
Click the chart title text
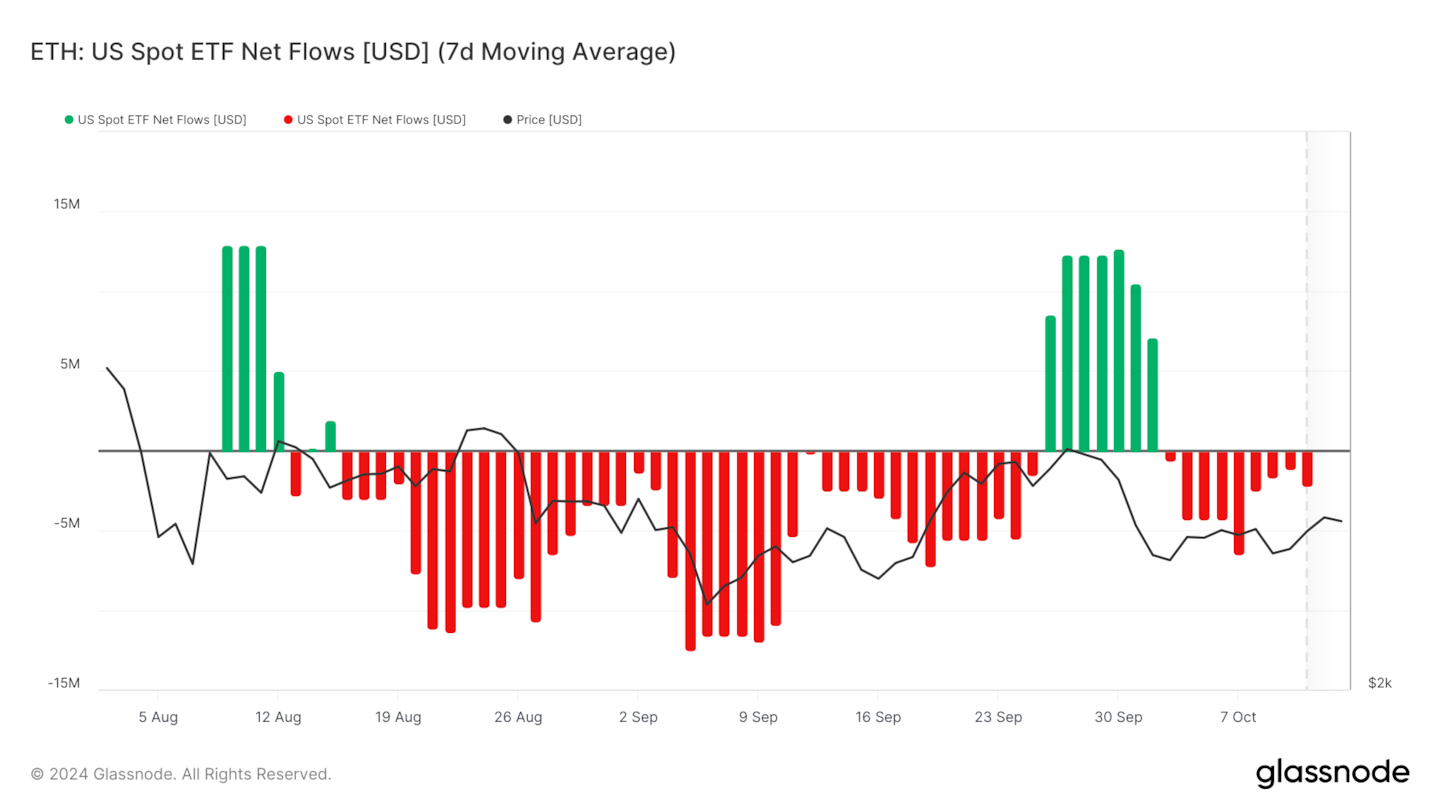click(353, 52)
